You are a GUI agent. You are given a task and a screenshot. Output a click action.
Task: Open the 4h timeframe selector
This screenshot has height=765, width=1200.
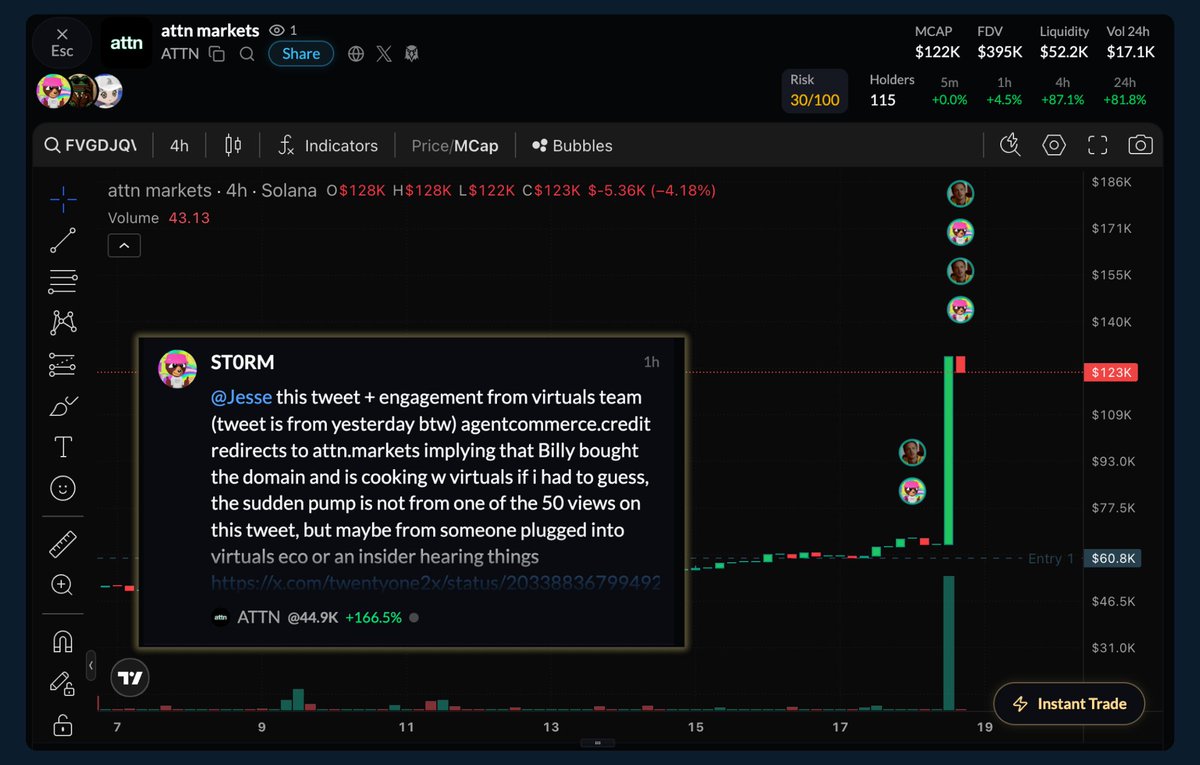point(179,145)
